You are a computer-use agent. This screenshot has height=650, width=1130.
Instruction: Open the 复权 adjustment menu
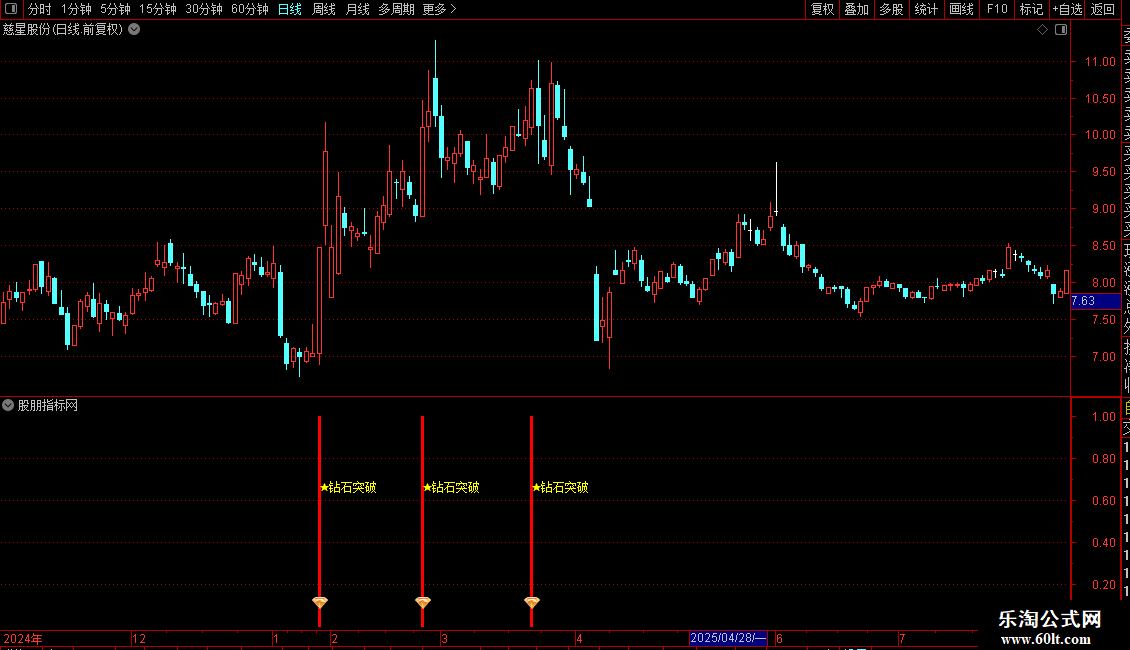[822, 9]
